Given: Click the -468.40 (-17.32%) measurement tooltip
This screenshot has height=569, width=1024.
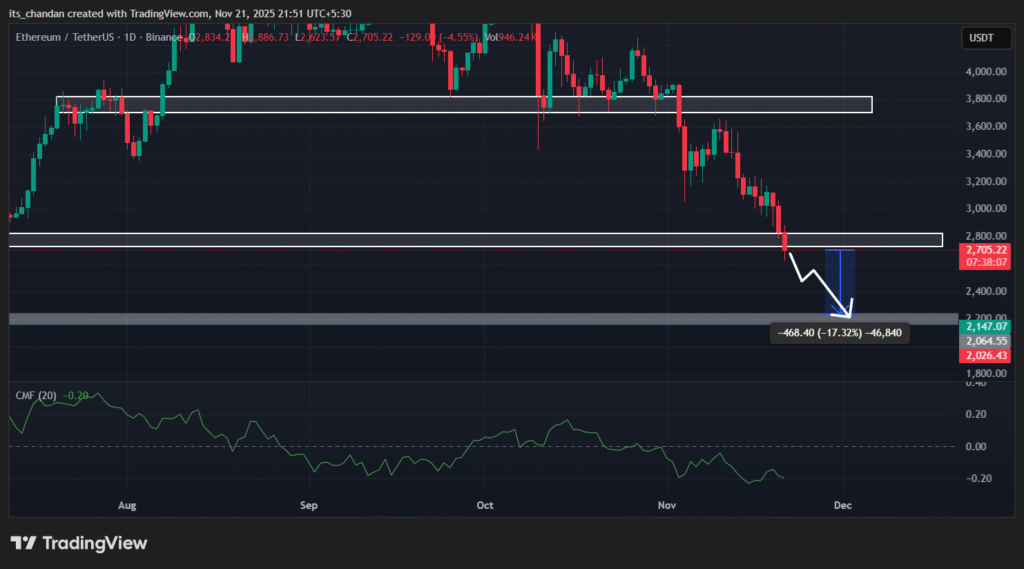Looking at the screenshot, I should (x=839, y=334).
